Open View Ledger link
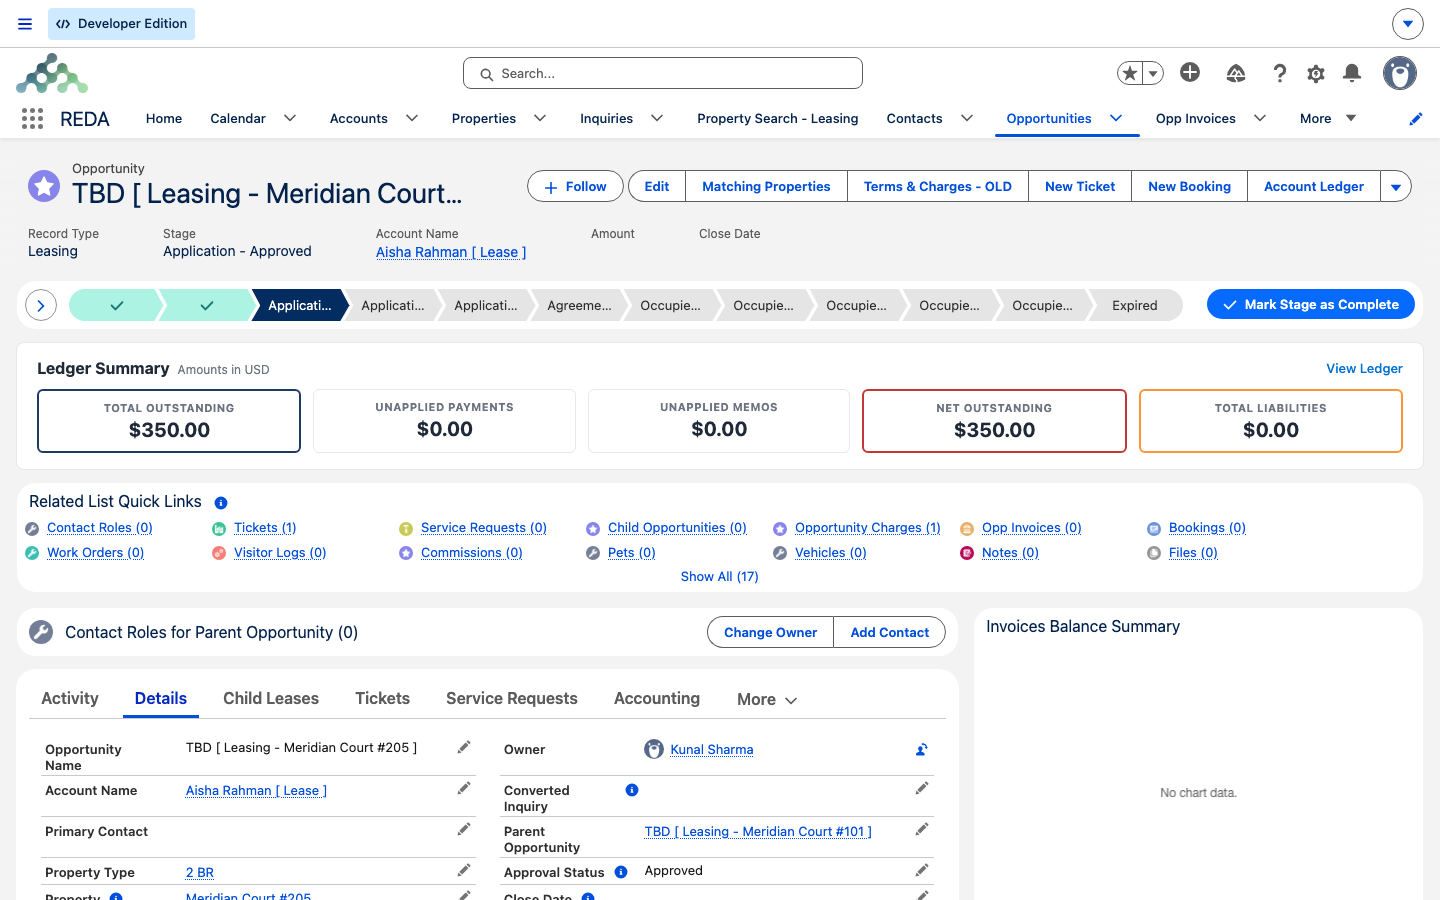 tap(1364, 369)
